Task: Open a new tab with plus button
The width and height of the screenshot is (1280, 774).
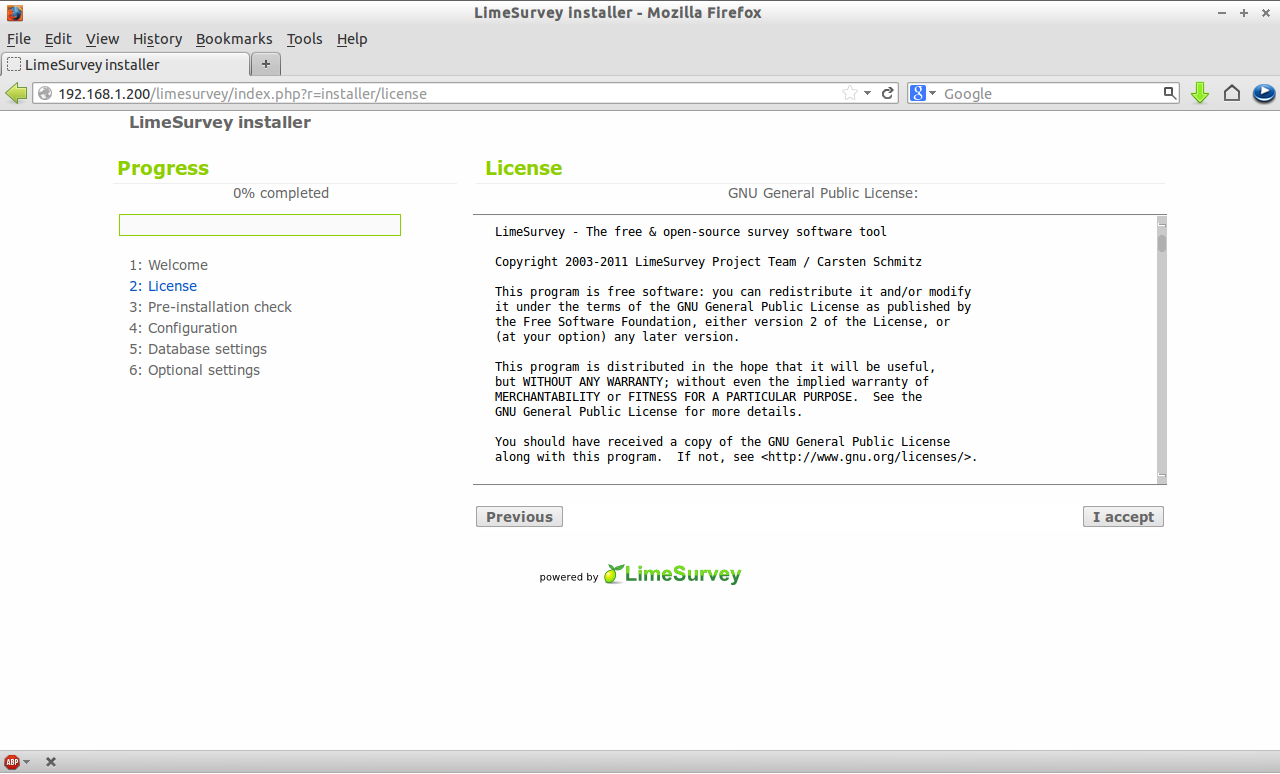Action: [x=266, y=64]
